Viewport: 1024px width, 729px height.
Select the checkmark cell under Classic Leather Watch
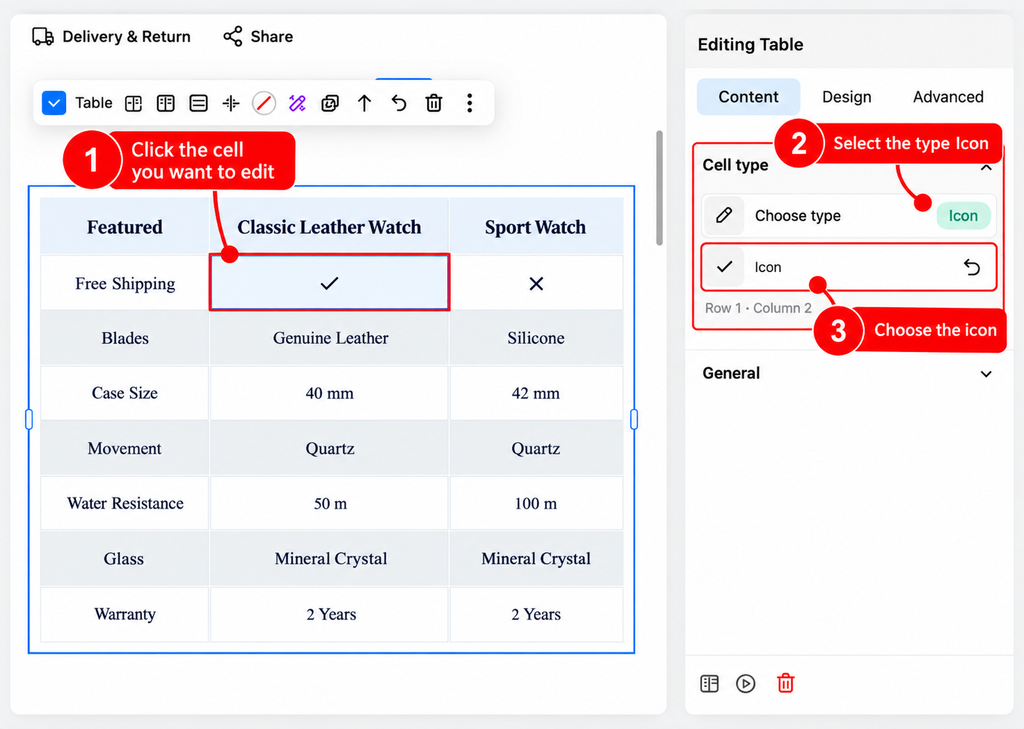329,282
